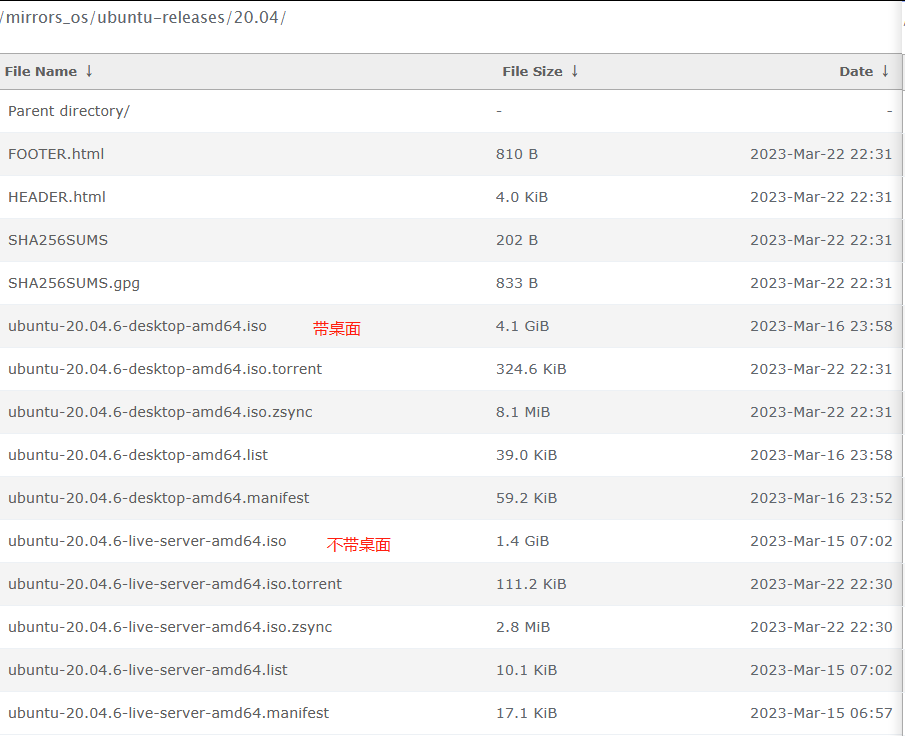Select the 833 B size value
This screenshot has width=905, height=736.
coord(517,283)
